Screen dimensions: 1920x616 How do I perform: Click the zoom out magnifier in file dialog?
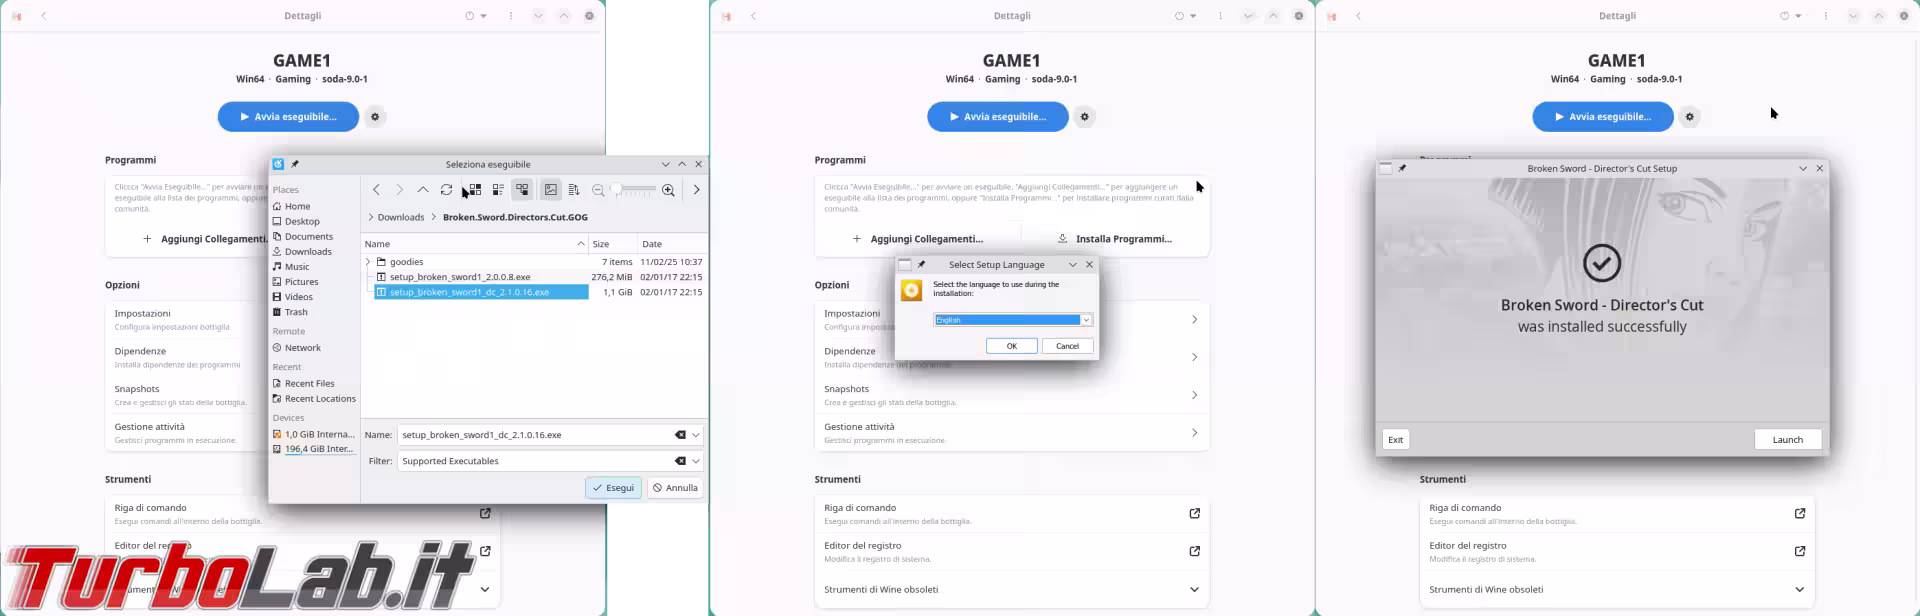pyautogui.click(x=598, y=190)
